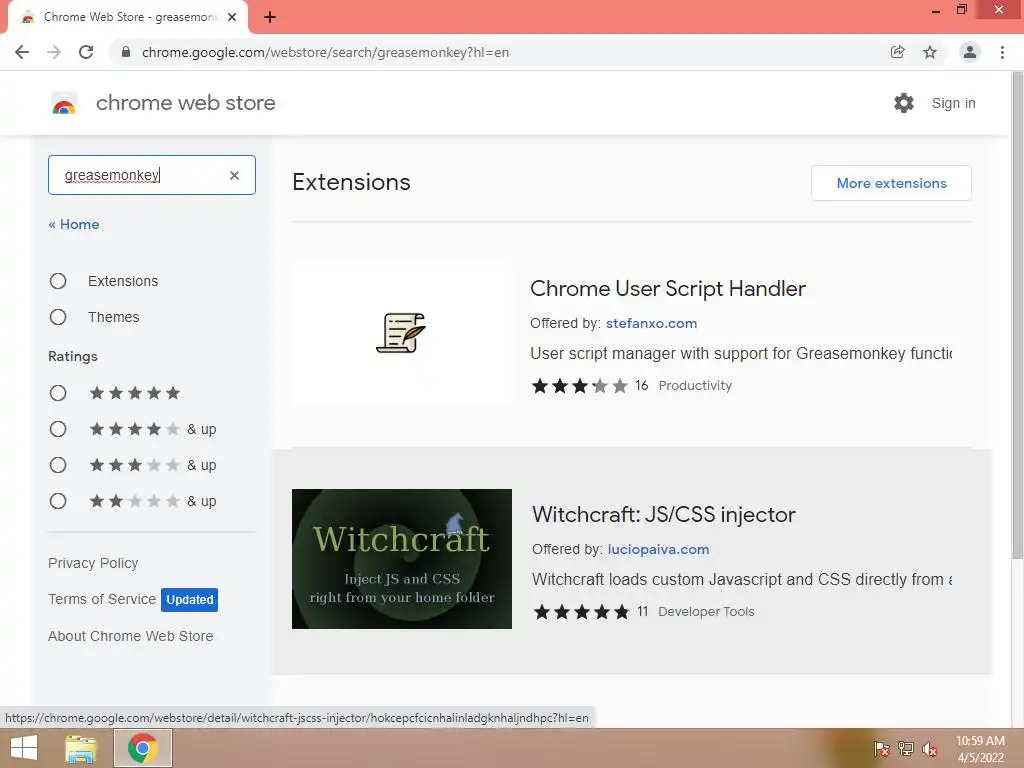Viewport: 1024px width, 768px height.
Task: View site information via the lock icon
Action: [126, 52]
